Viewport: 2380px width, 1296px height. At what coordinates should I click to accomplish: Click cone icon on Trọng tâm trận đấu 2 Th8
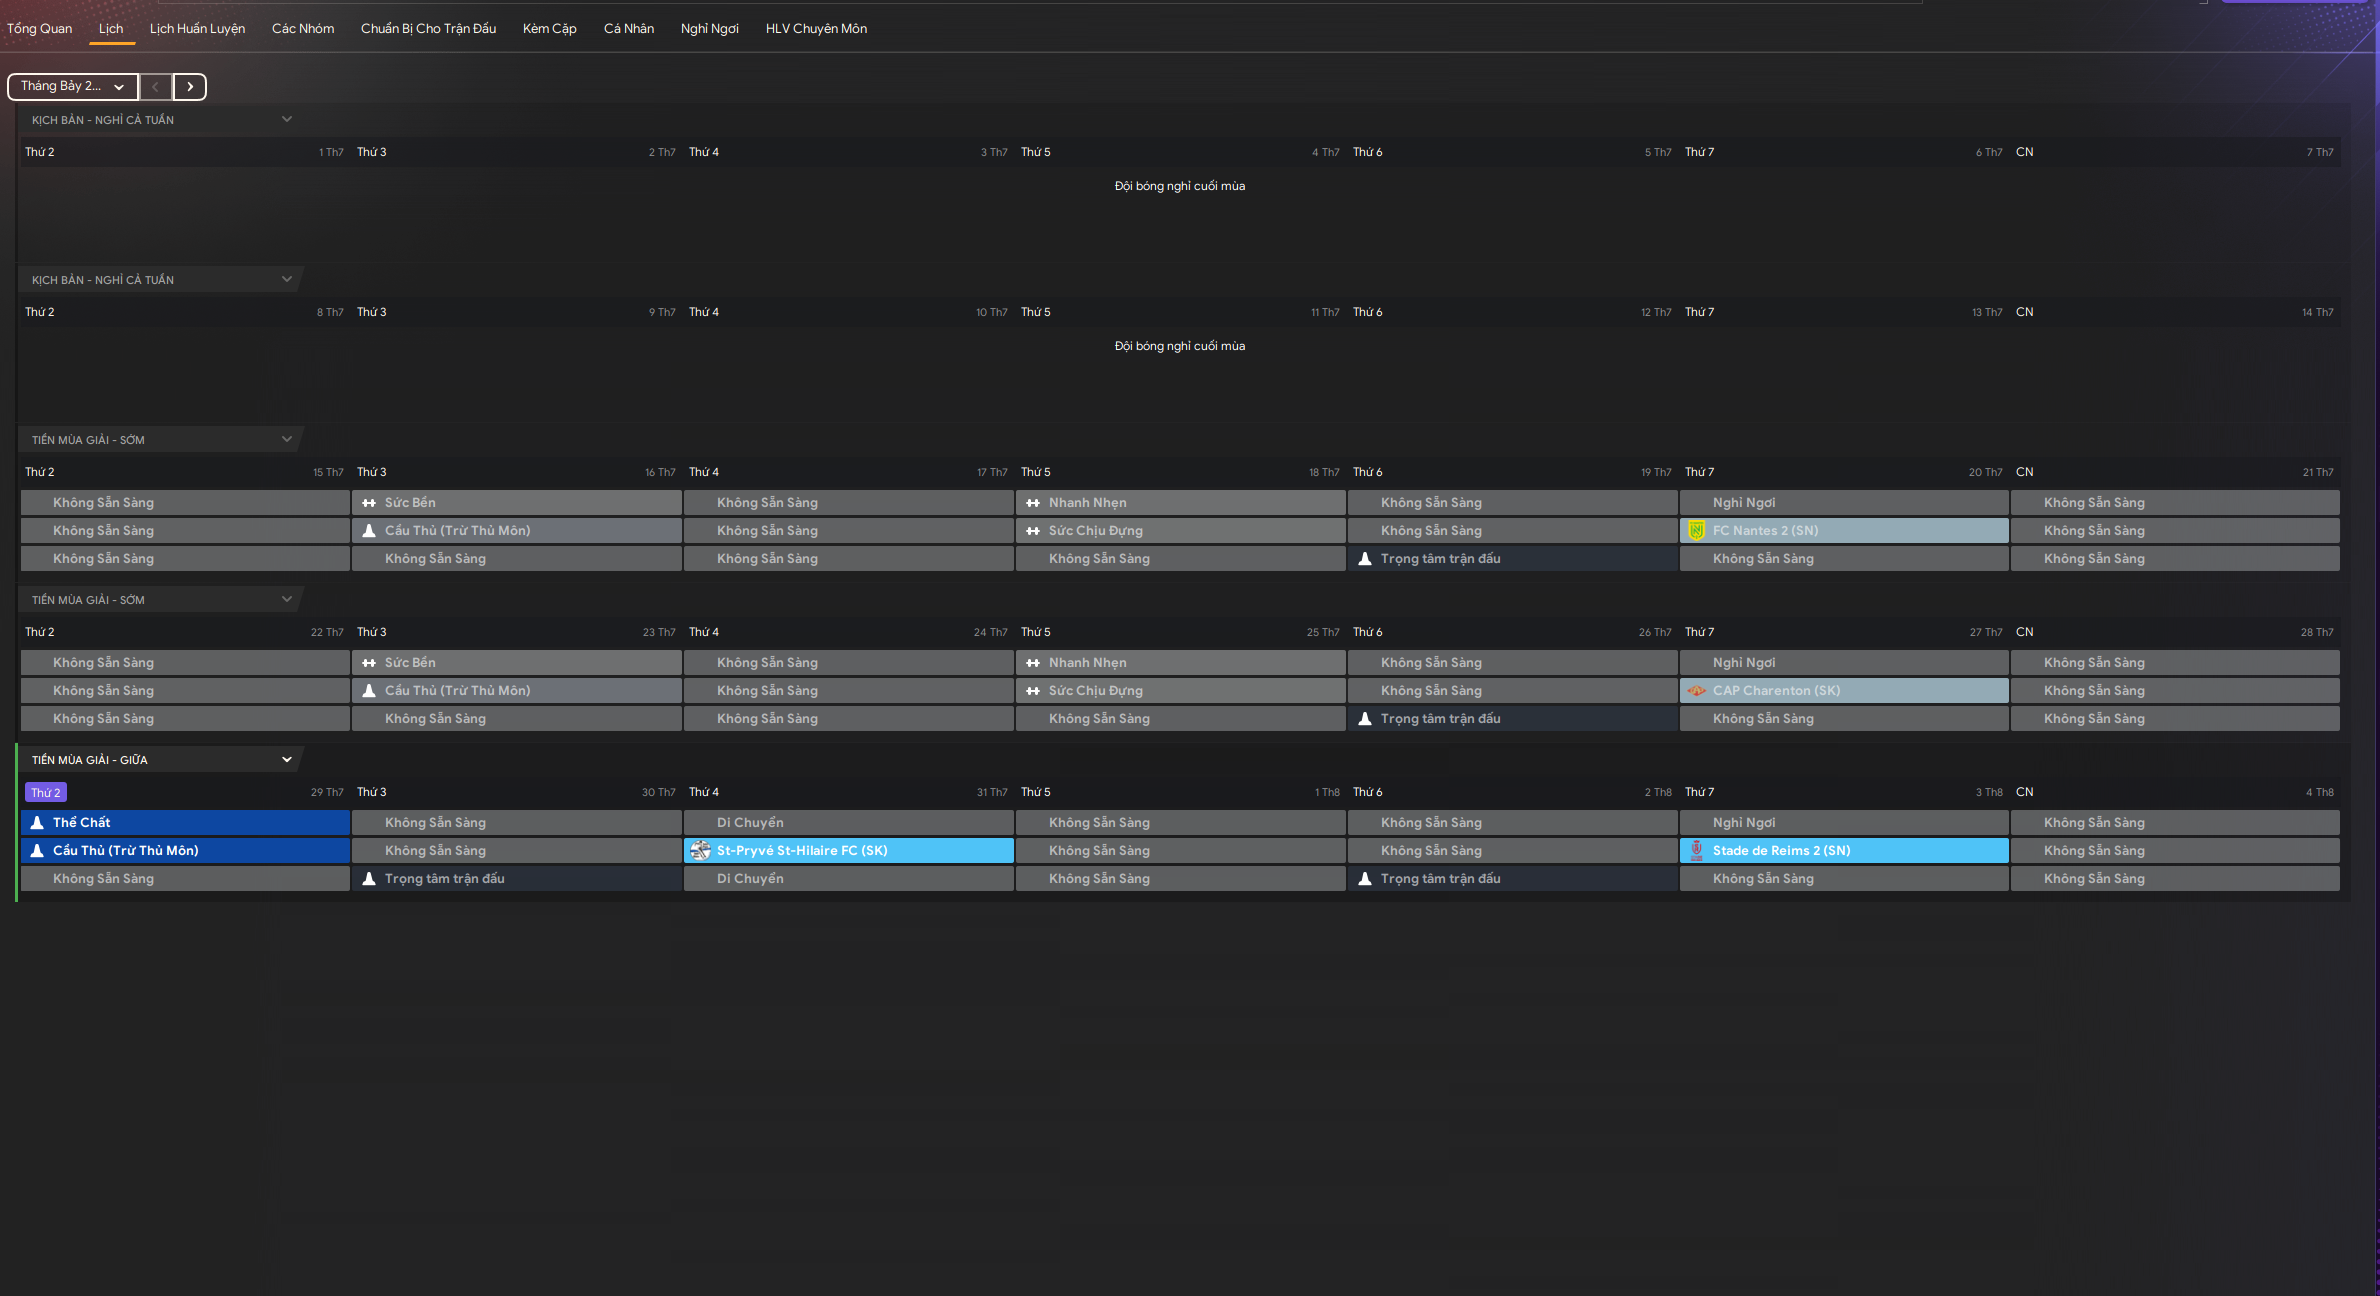(x=1365, y=879)
